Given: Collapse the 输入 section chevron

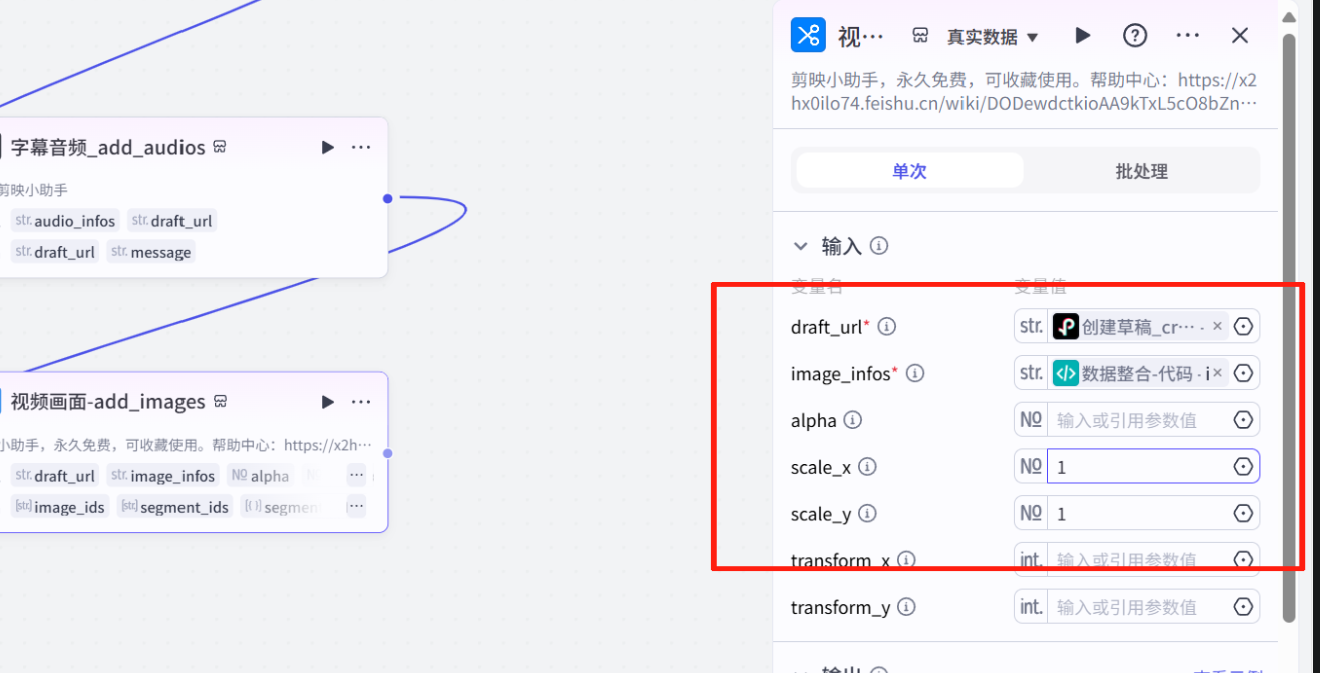Looking at the screenshot, I should click(801, 246).
